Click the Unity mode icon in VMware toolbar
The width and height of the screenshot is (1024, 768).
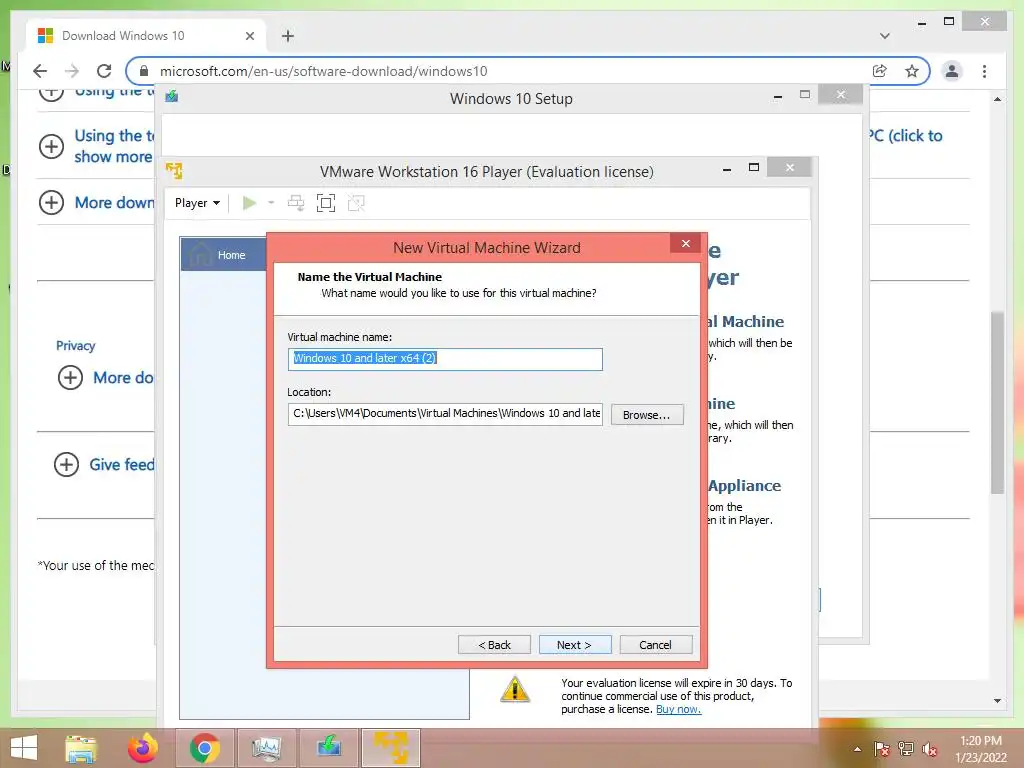pyautogui.click(x=356, y=203)
